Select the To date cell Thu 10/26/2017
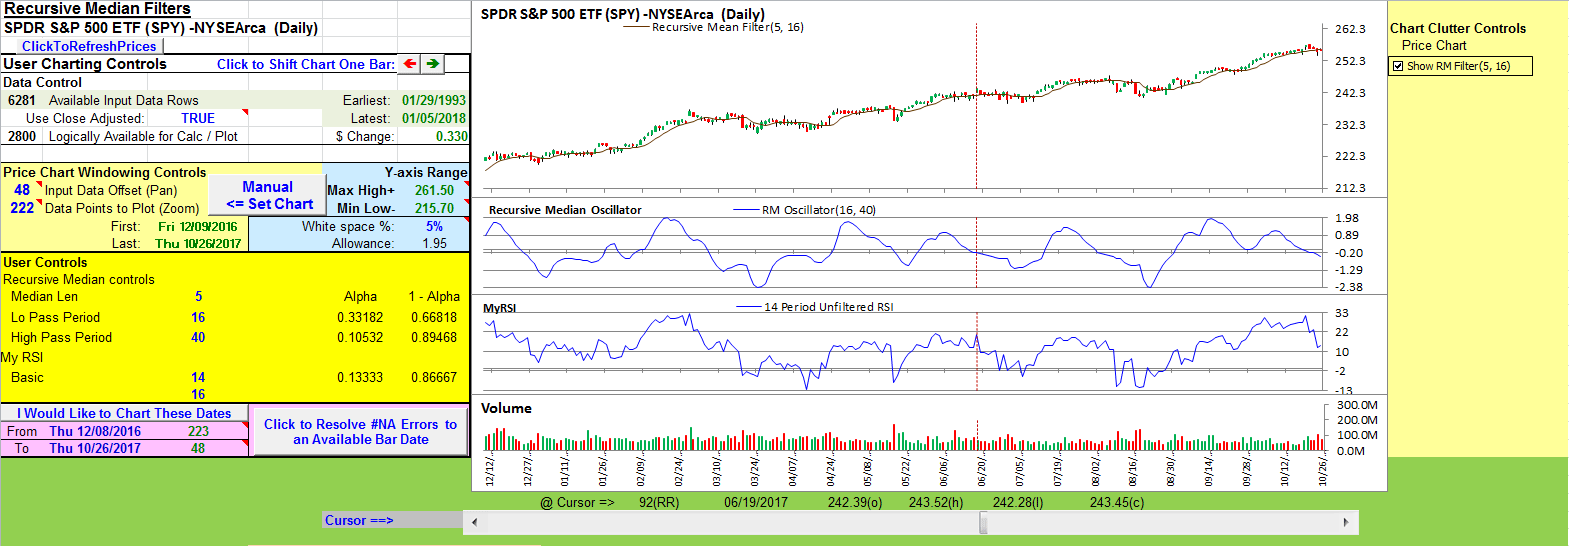This screenshot has height=546, width=1569. (95, 449)
